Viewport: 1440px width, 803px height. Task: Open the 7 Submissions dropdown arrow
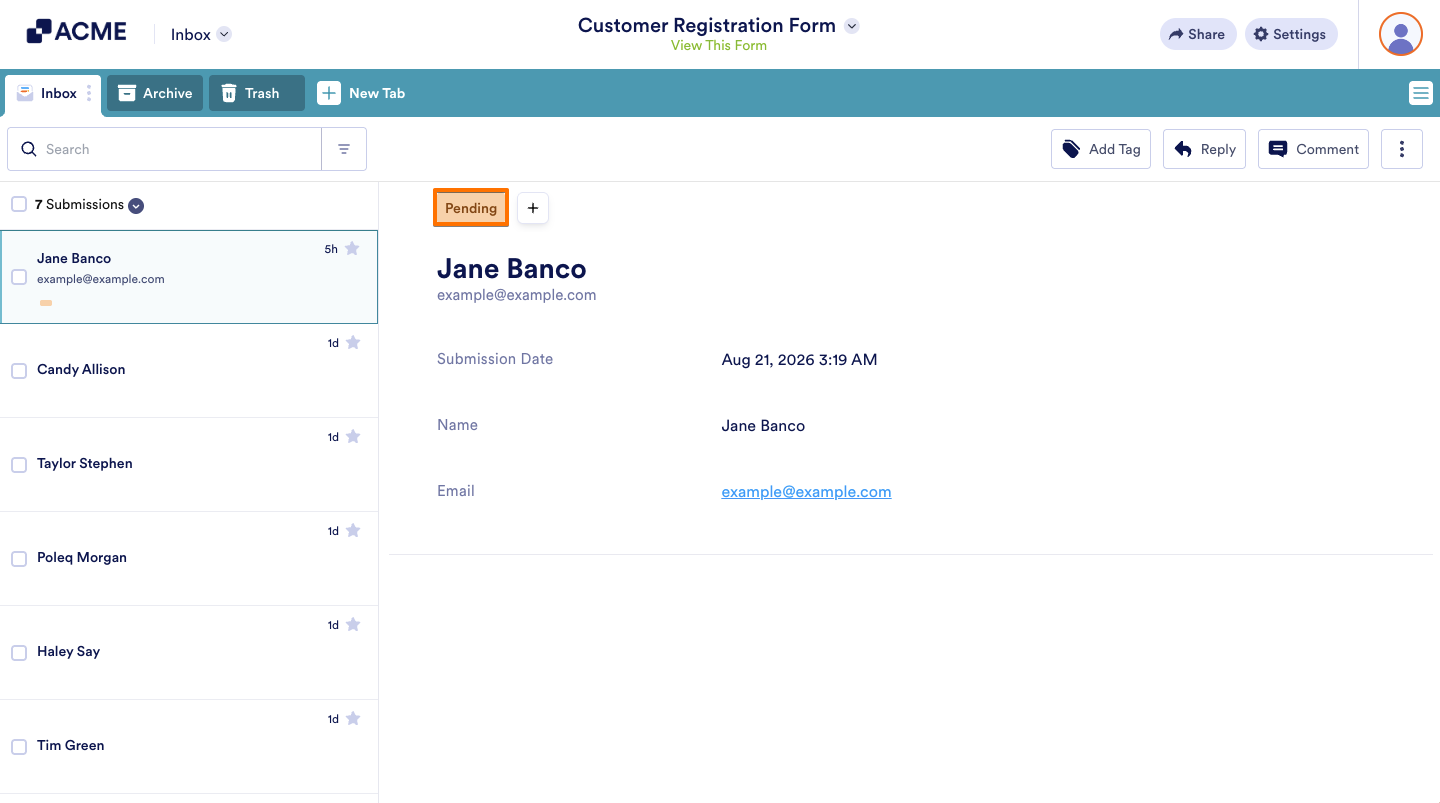136,205
